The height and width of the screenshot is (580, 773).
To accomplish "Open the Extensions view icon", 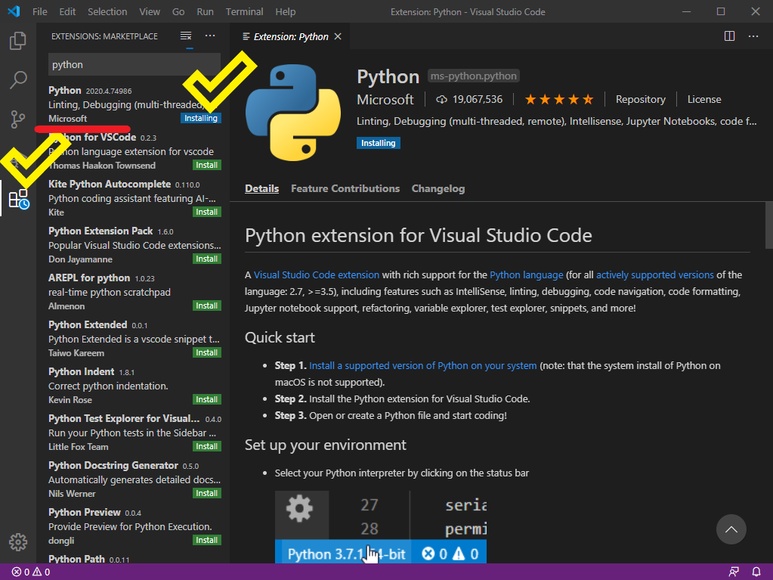I will (19, 199).
